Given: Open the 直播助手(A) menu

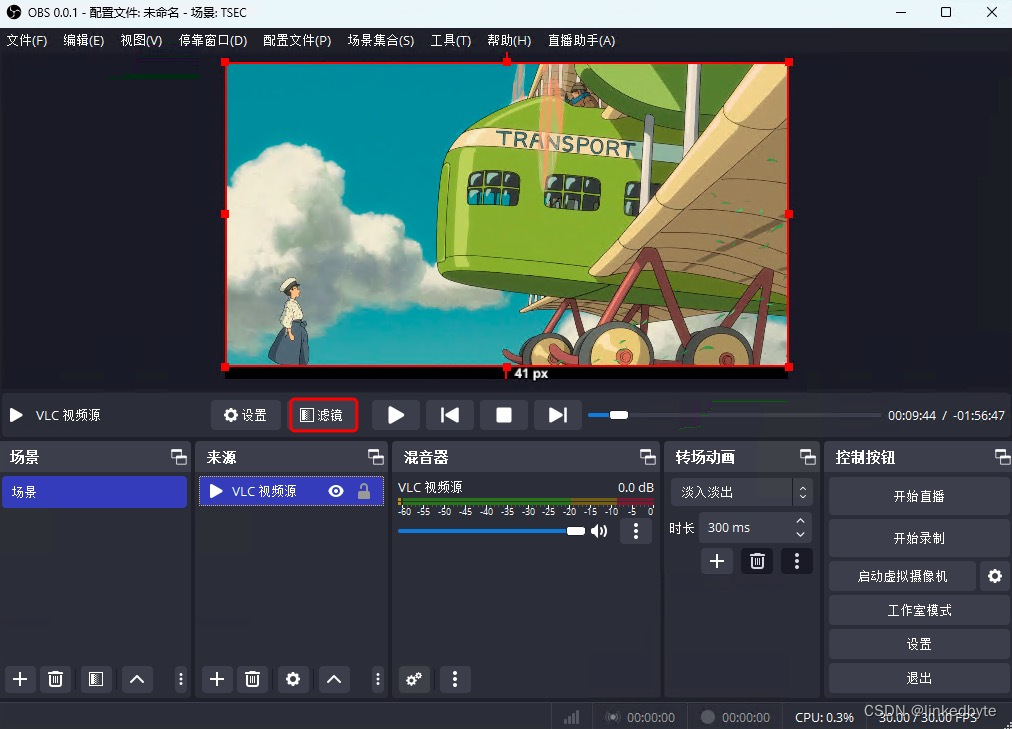Looking at the screenshot, I should pos(581,41).
